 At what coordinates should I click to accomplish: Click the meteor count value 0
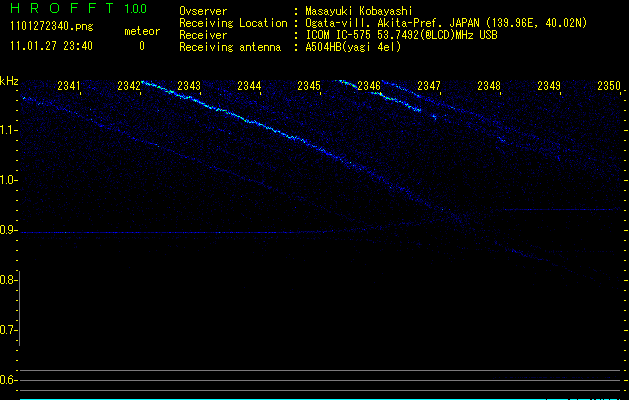click(142, 46)
